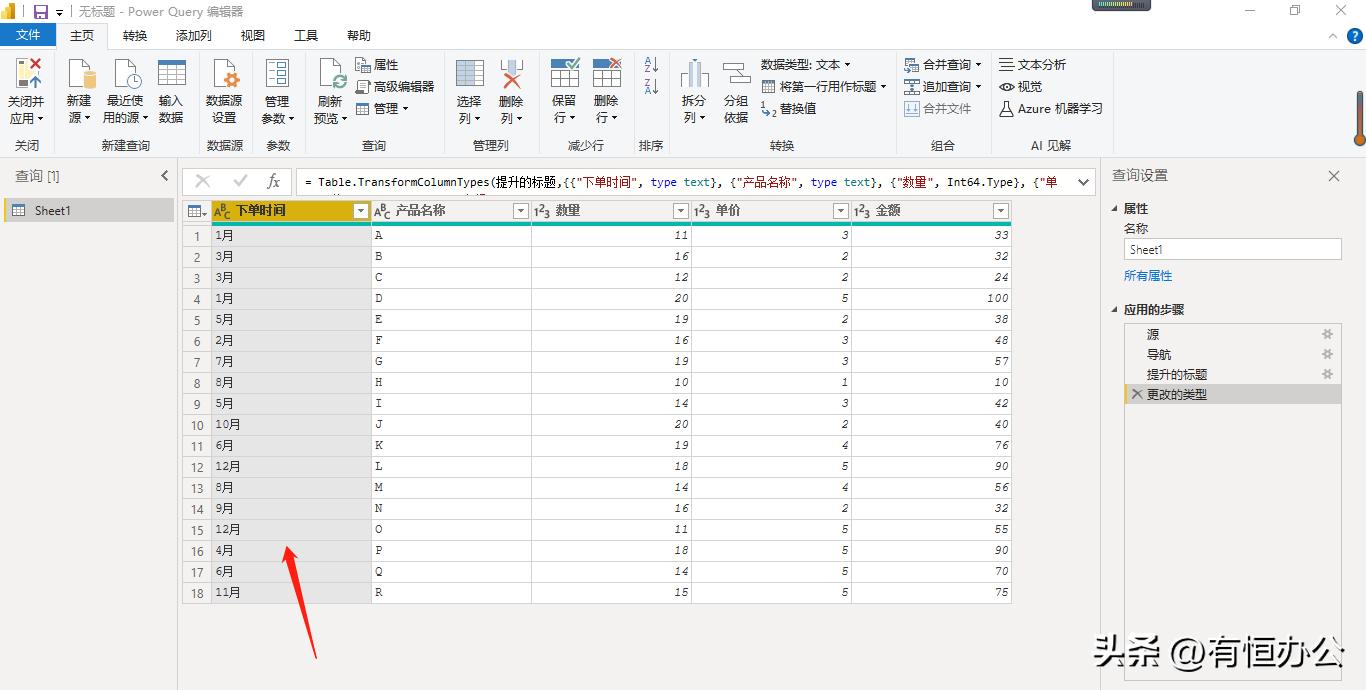Expand the formula bar with its chevron
The image size is (1366, 690).
(x=1082, y=183)
